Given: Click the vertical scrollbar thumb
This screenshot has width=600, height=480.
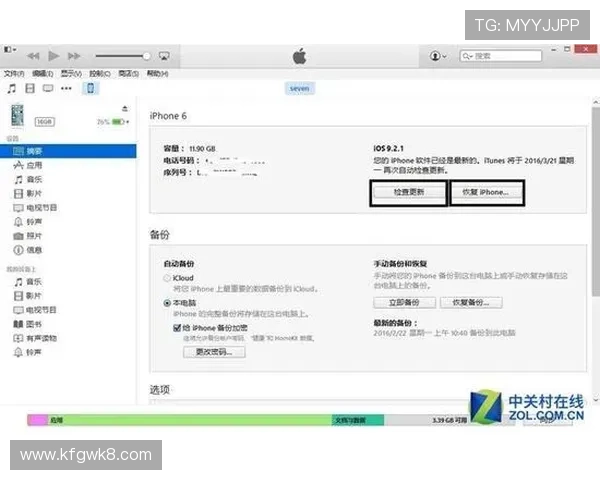Looking at the screenshot, I should (x=596, y=203).
